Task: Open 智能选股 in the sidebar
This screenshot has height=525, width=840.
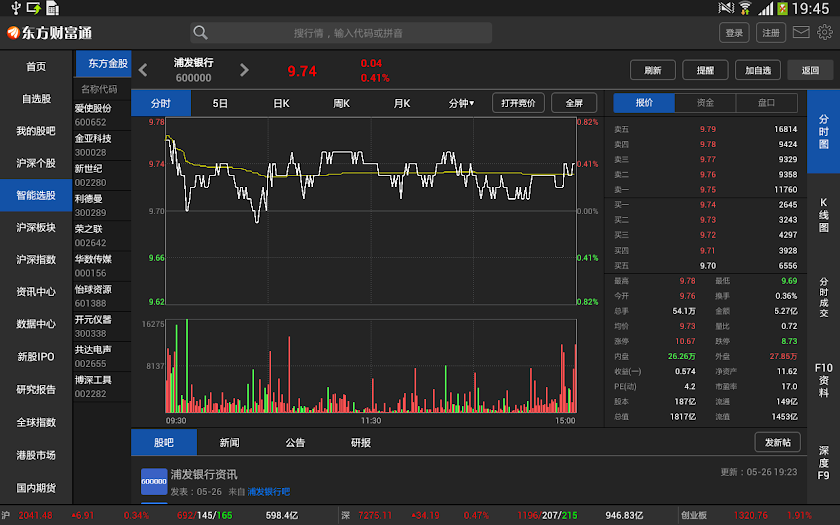Action: [36, 196]
